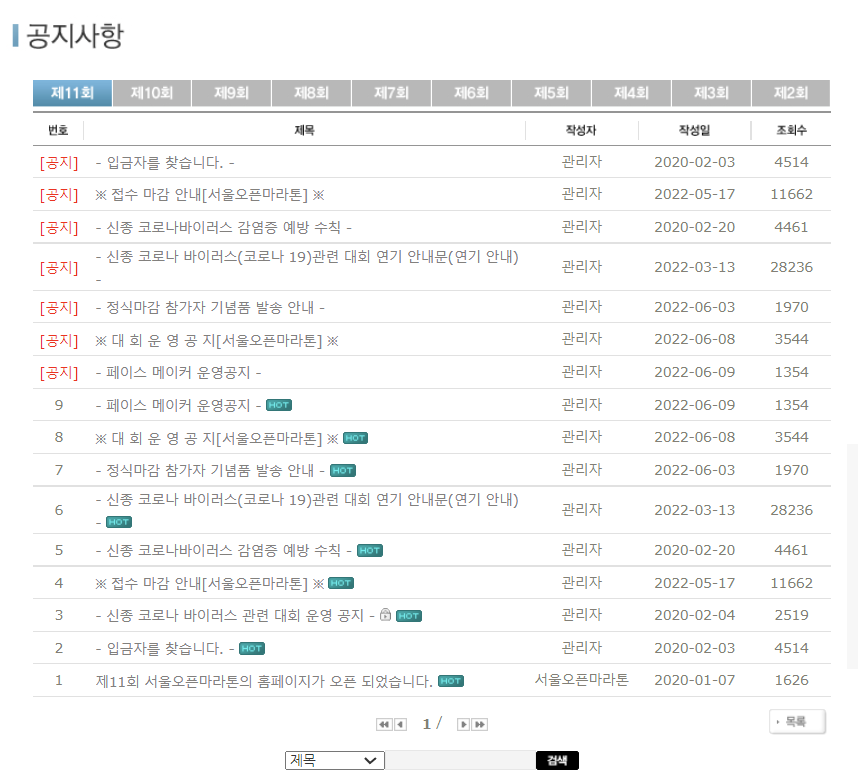This screenshot has height=783, width=858.
Task: Open pinned notice 대 회 운 영 공 지
Action: pyautogui.click(x=217, y=341)
